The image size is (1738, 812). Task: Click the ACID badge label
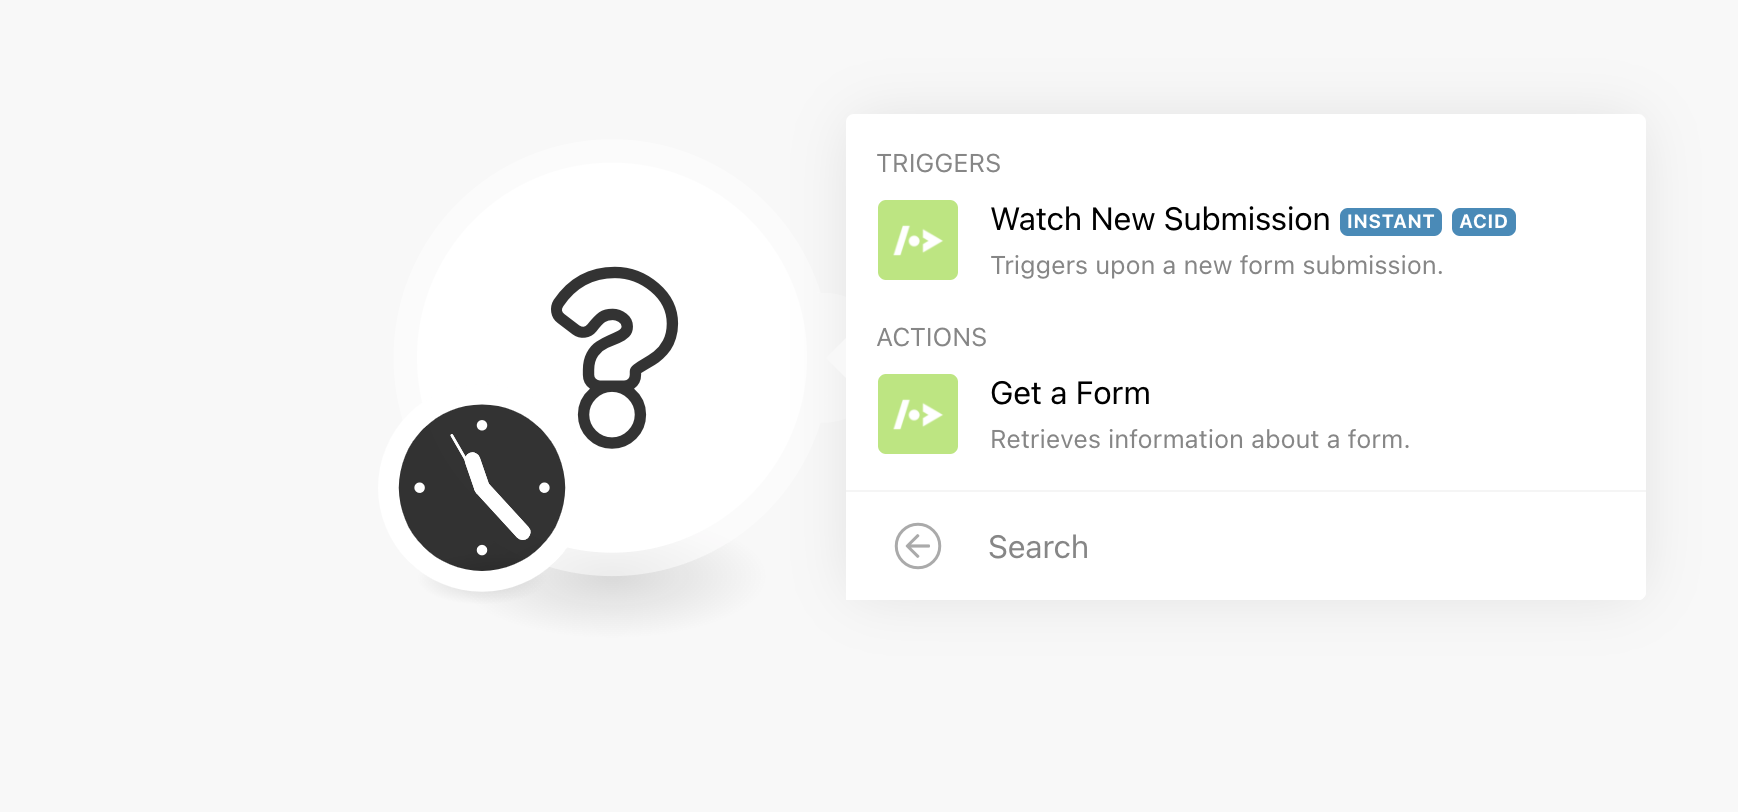(1483, 222)
